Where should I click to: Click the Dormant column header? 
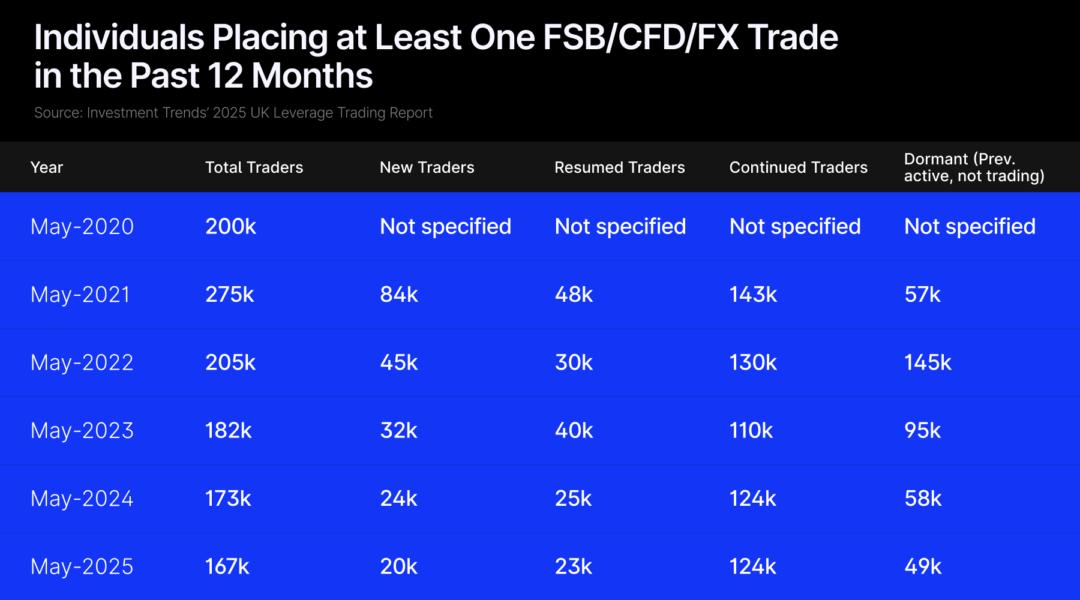pyautogui.click(x=974, y=167)
